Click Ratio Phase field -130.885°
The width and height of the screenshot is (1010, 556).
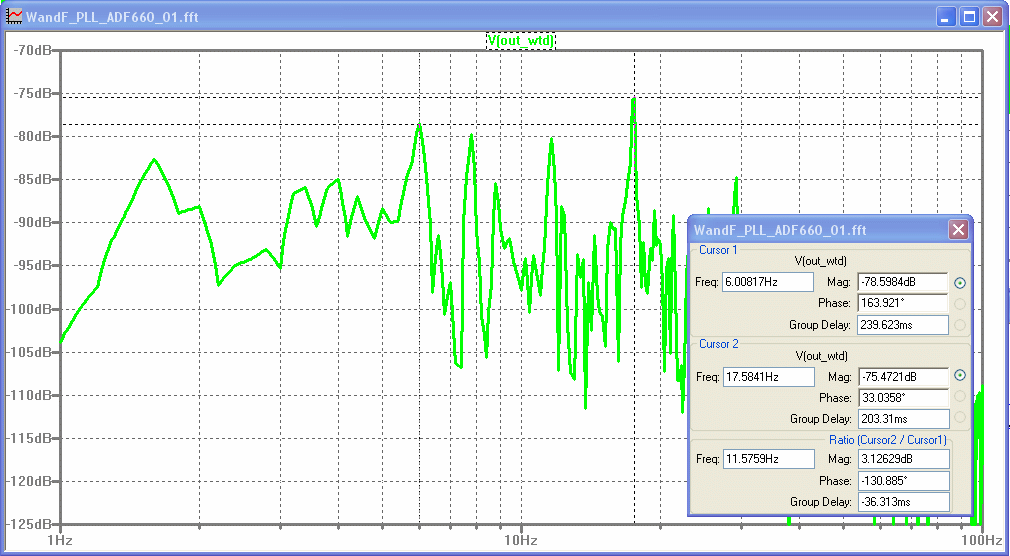[903, 481]
